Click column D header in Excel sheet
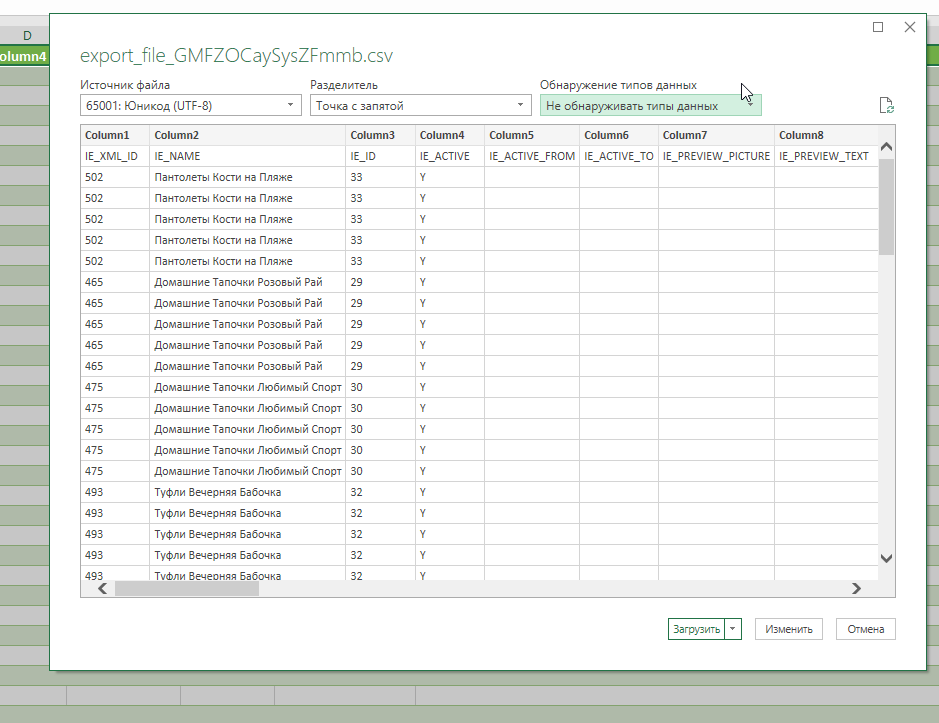939x723 pixels. [25, 35]
